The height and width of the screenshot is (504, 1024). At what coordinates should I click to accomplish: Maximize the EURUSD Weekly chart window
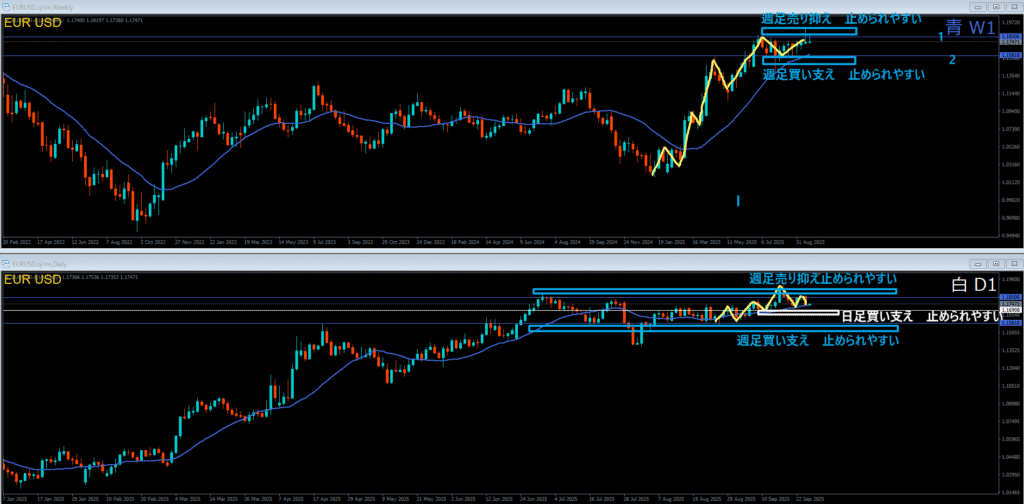(996, 7)
